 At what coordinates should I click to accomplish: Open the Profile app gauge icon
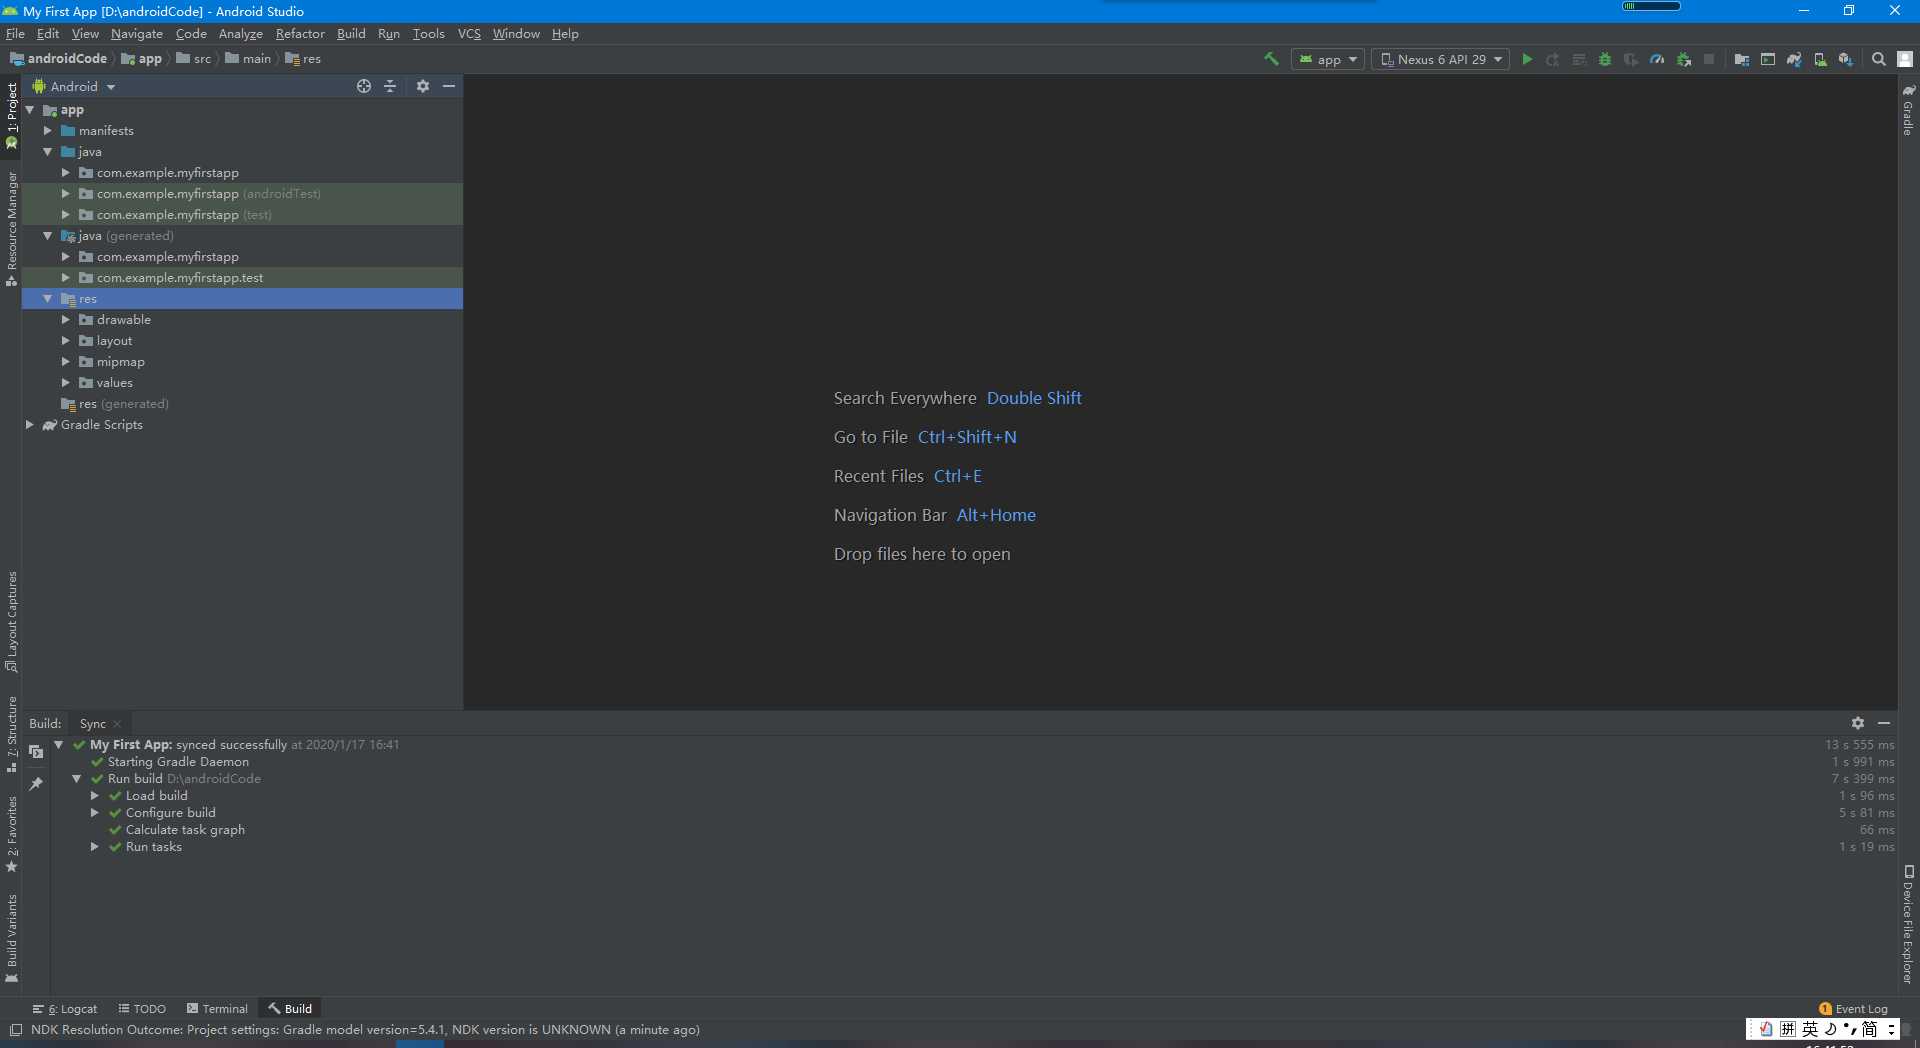click(x=1657, y=59)
